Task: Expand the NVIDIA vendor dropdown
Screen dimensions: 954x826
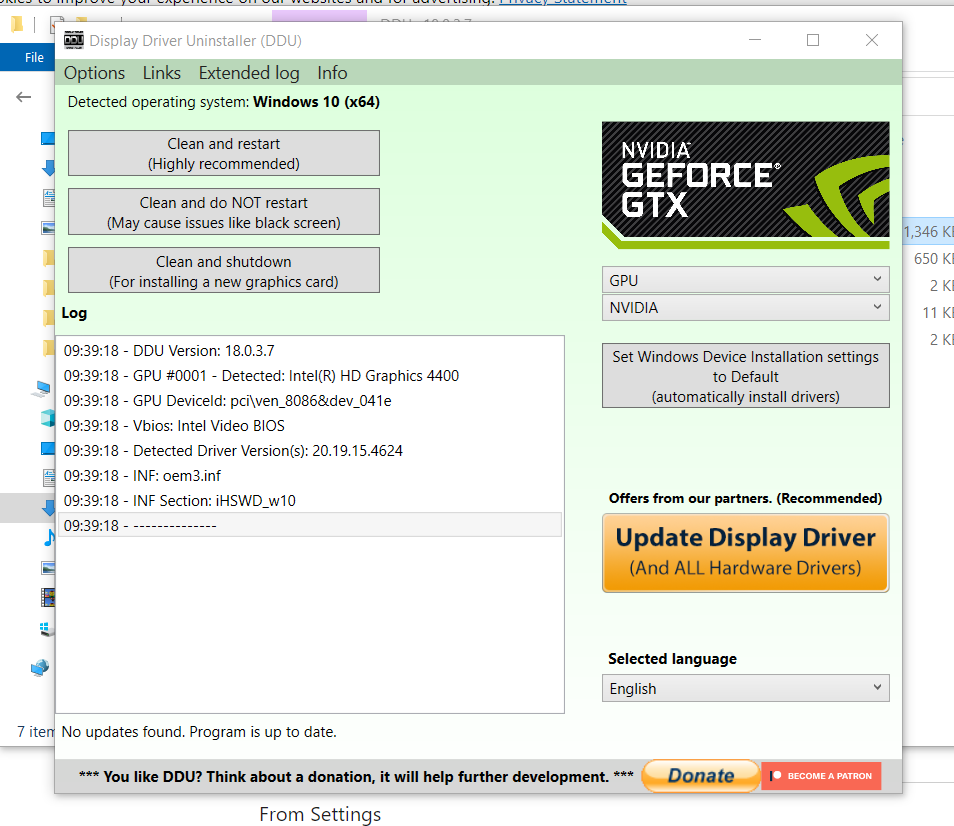Action: (x=745, y=307)
